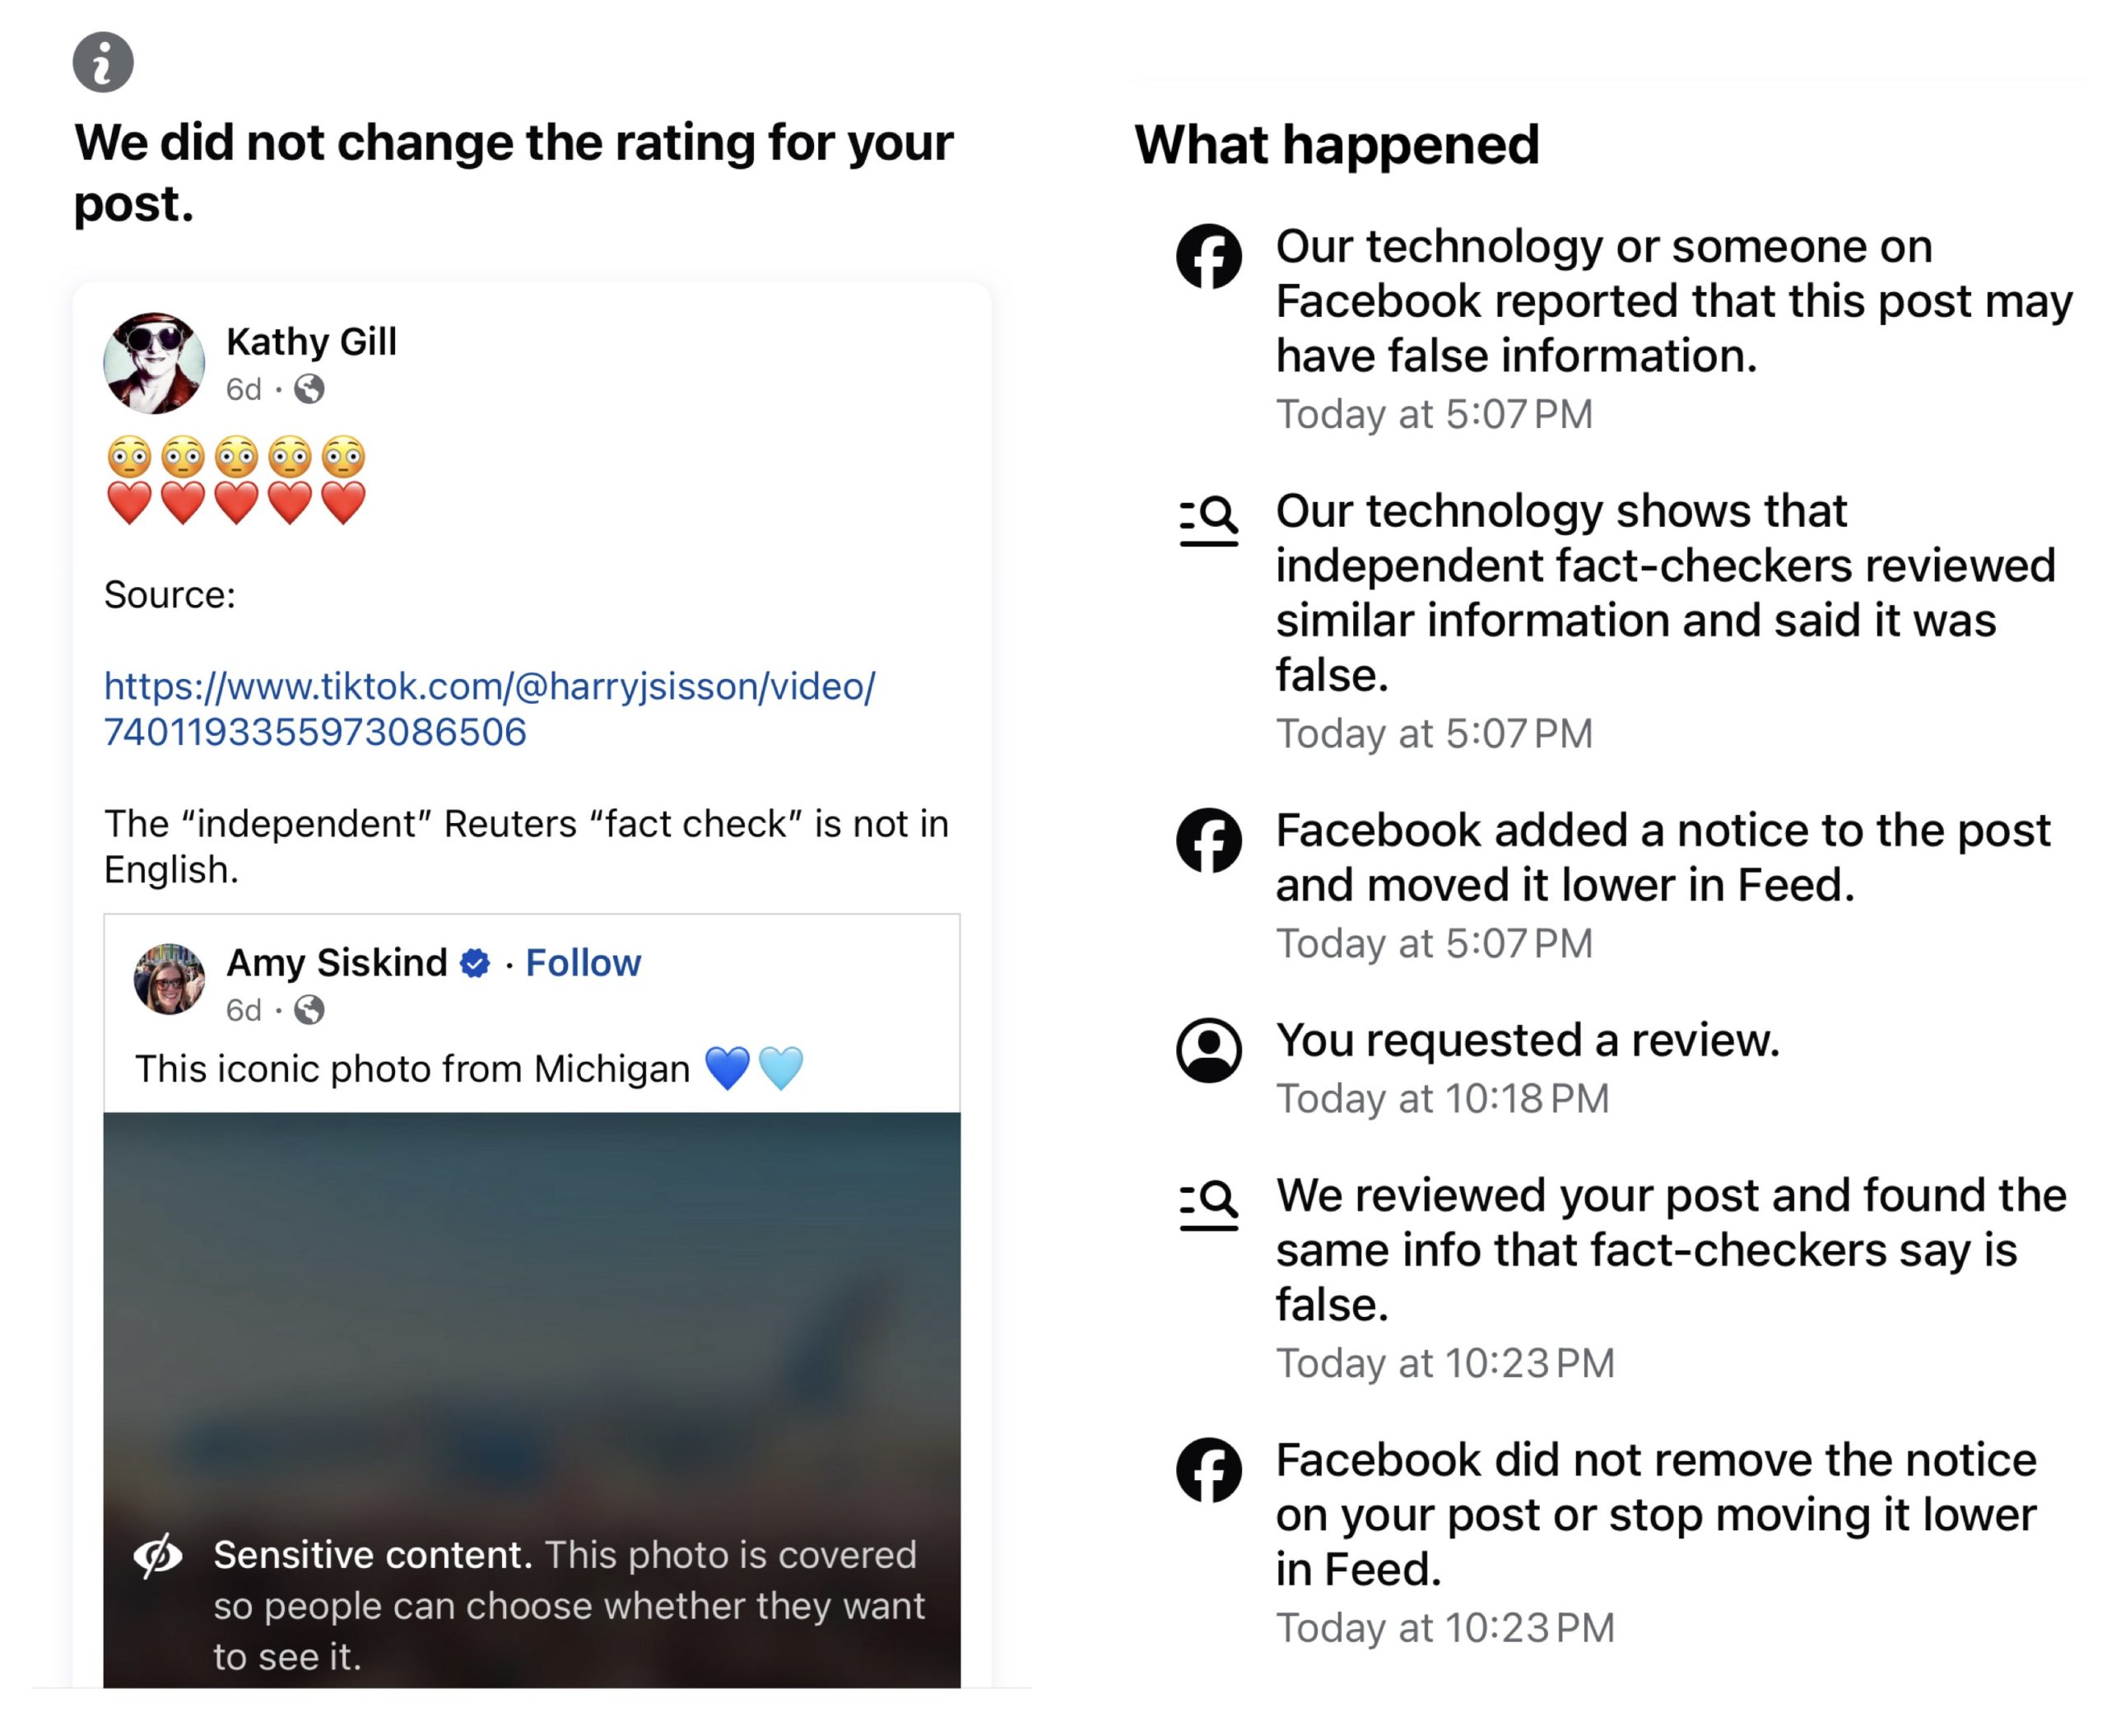Click globe icon on Amy Siskind's post
2107x1736 pixels.
[309, 1010]
